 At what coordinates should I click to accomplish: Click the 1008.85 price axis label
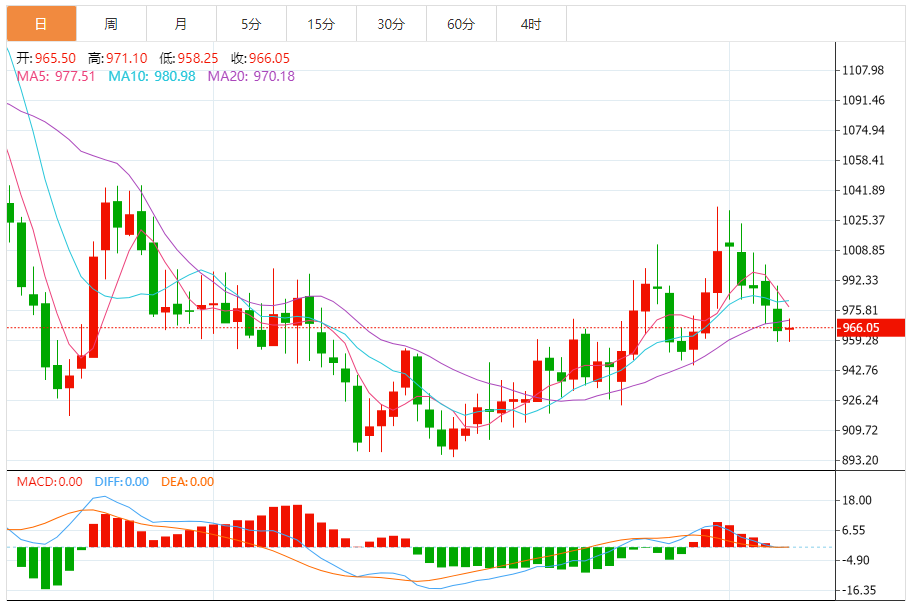pos(863,250)
